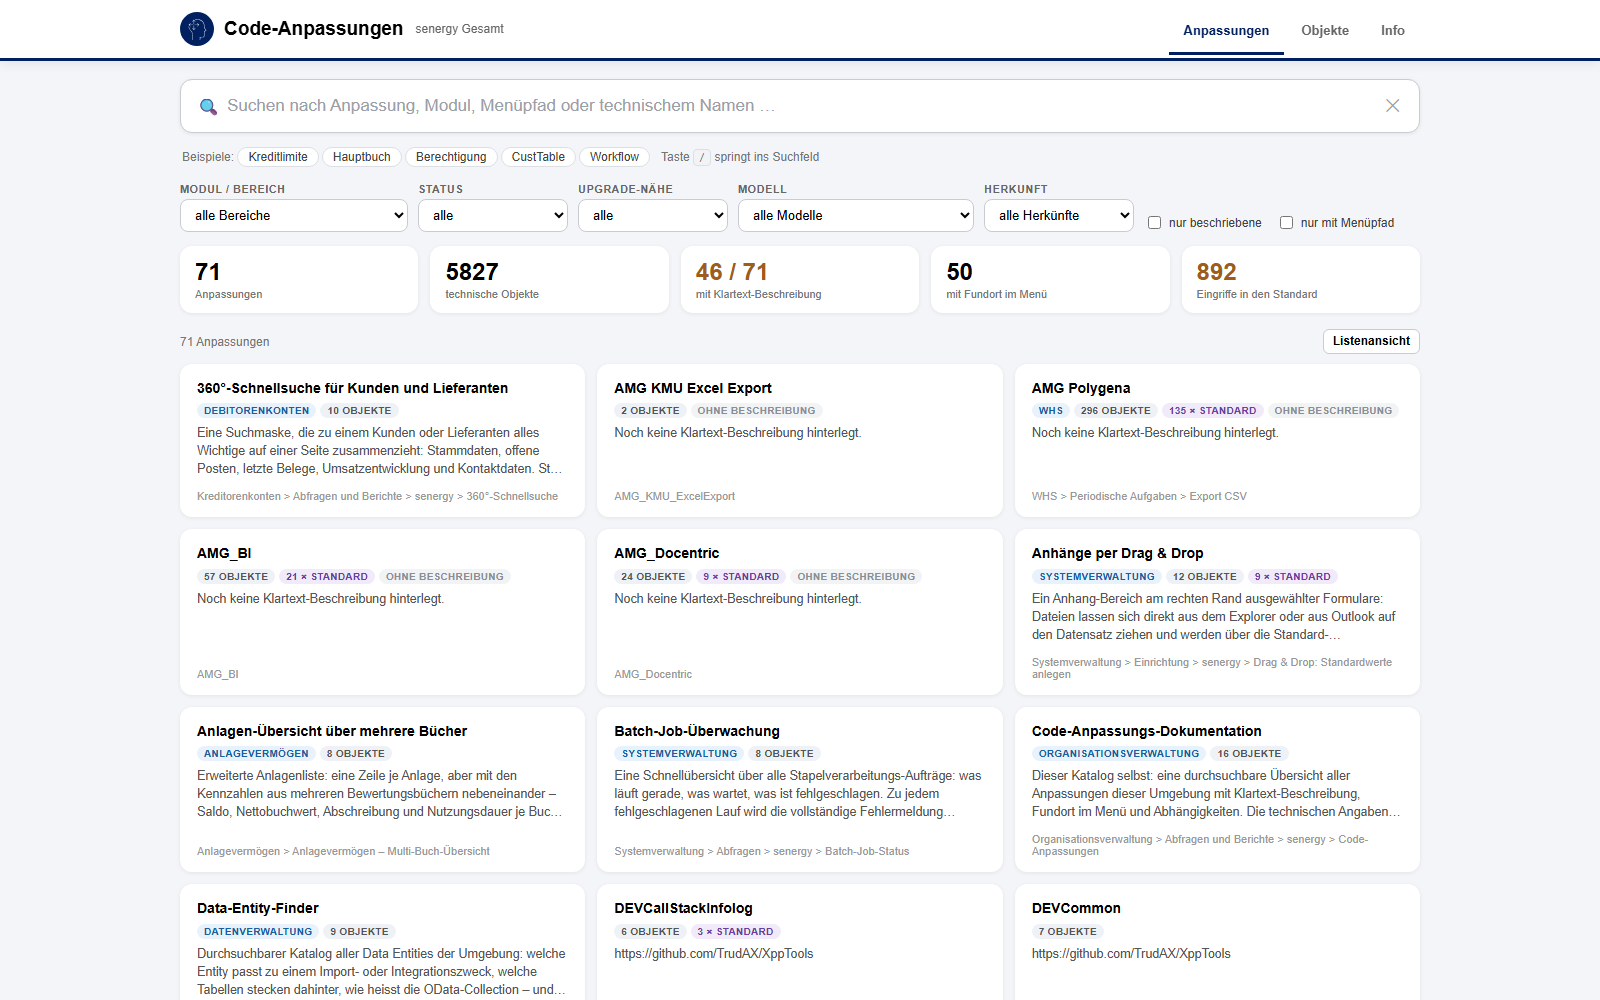Select the Kreditlimite example chip
The image size is (1600, 1000).
(278, 157)
